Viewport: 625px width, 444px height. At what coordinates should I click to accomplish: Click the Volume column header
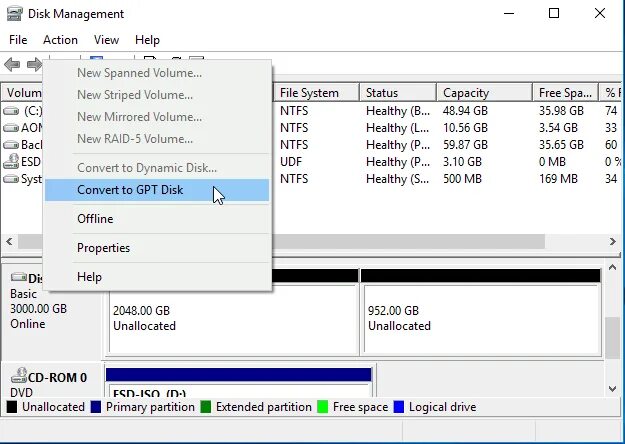tap(23, 93)
